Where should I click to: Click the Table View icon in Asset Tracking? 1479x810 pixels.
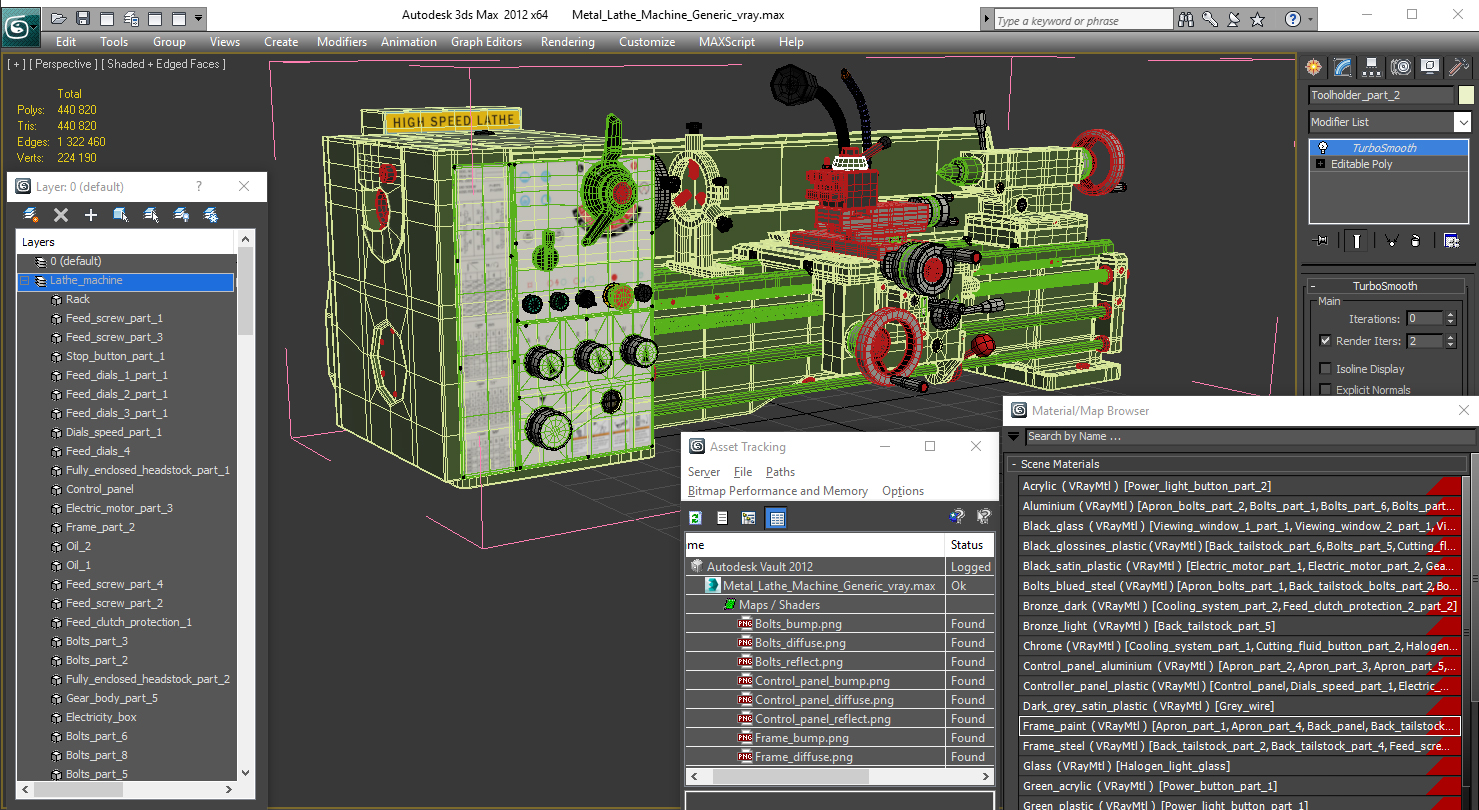click(x=776, y=517)
